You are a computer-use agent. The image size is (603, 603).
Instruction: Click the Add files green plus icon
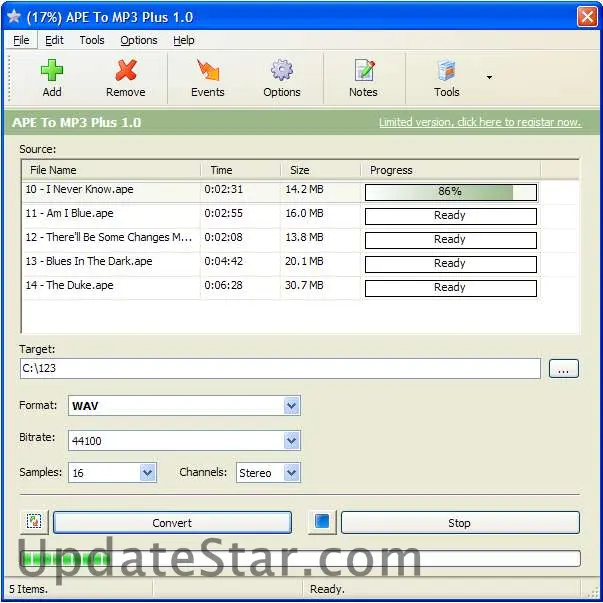coord(52,70)
